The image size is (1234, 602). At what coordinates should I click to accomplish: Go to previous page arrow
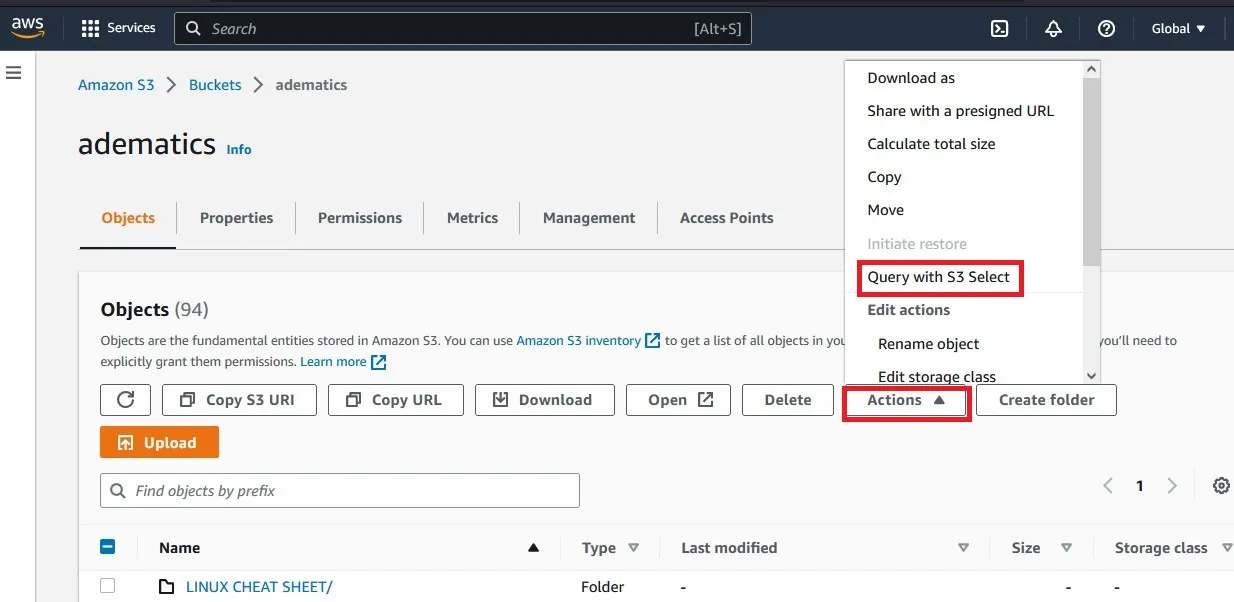1108,486
